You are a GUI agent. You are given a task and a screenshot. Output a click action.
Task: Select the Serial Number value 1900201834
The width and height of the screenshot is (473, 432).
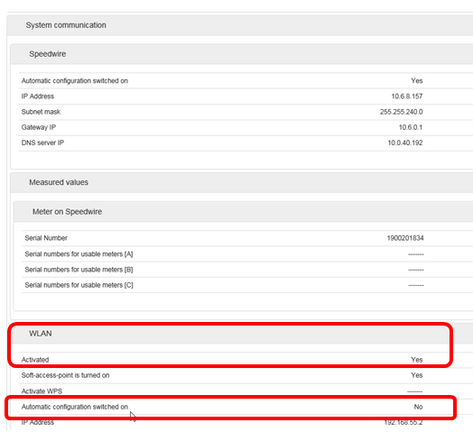(405, 238)
